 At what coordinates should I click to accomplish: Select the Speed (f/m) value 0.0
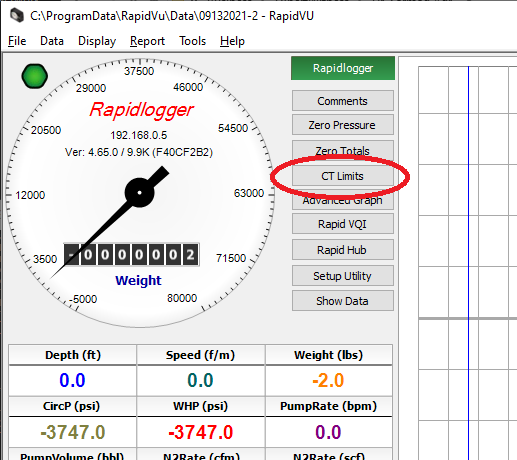pyautogui.click(x=200, y=380)
